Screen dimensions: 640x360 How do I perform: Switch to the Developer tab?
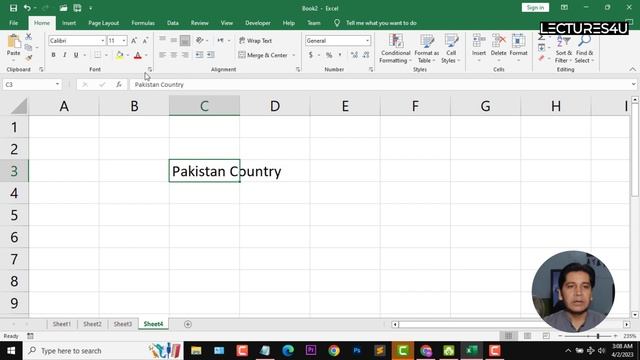click(x=258, y=23)
